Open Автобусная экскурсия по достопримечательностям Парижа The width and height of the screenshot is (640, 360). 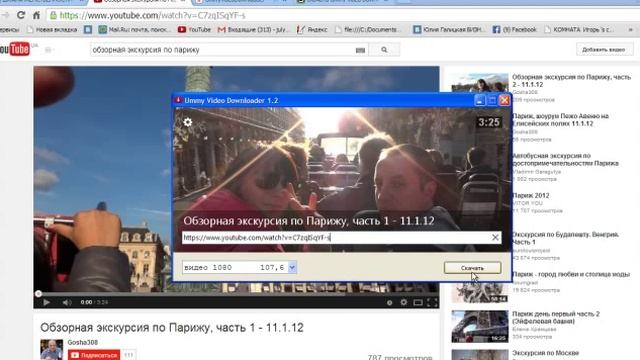click(565, 159)
